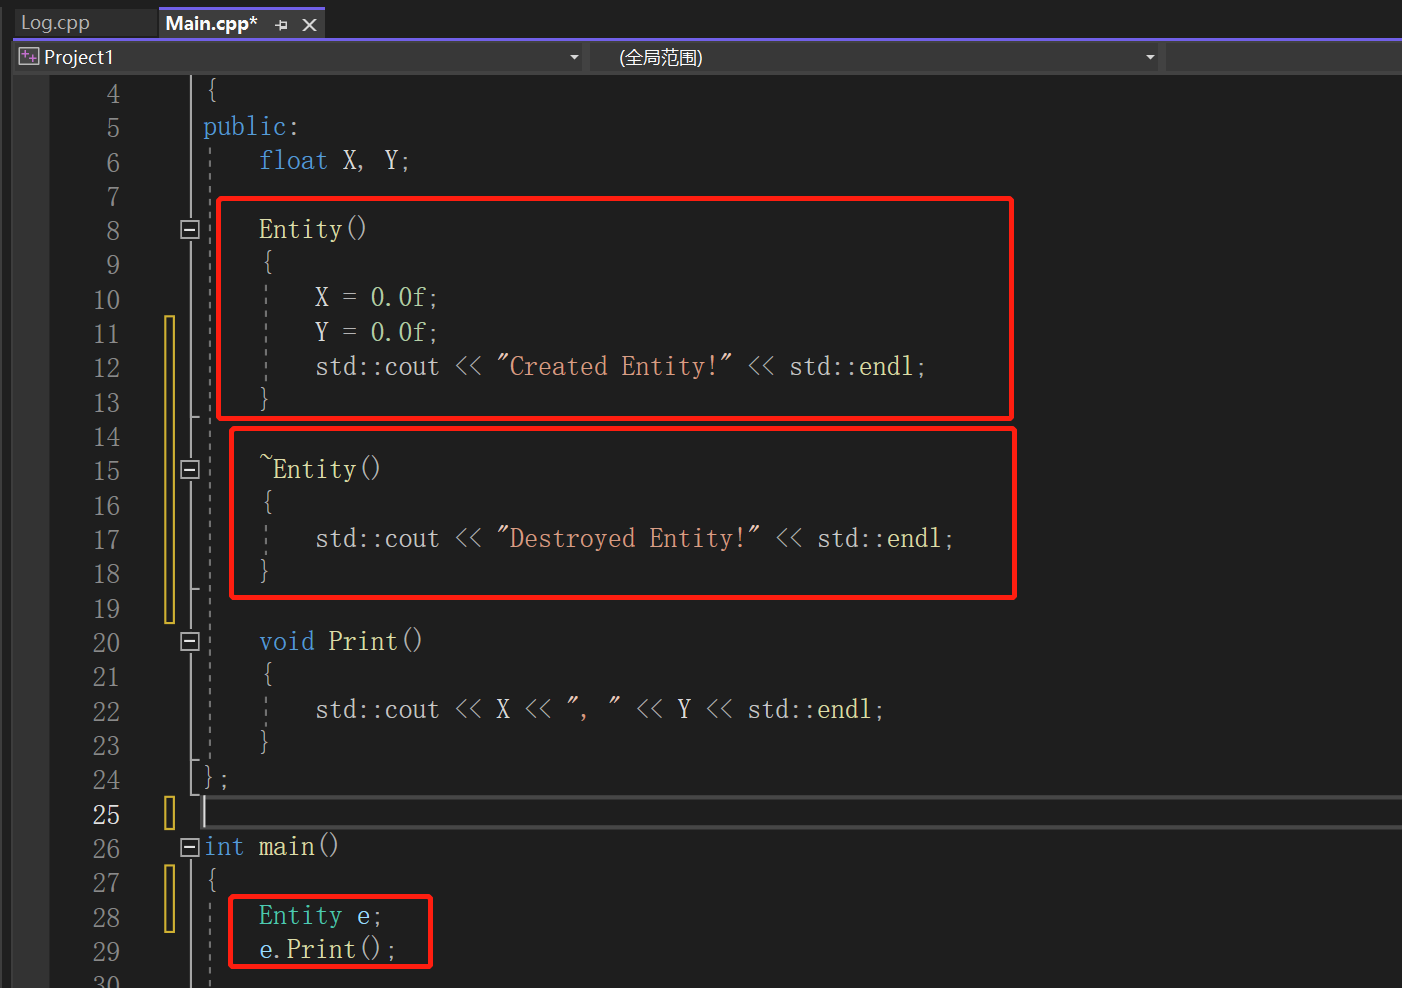Close the Main.cpp tab
Viewport: 1402px width, 988px height.
310,25
